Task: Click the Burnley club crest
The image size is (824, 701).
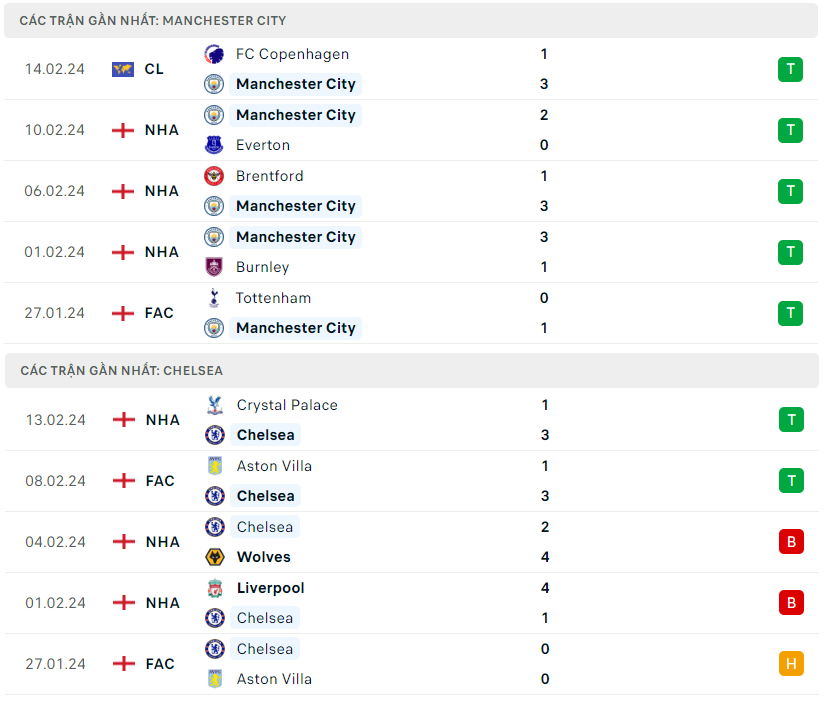Action: pyautogui.click(x=214, y=267)
